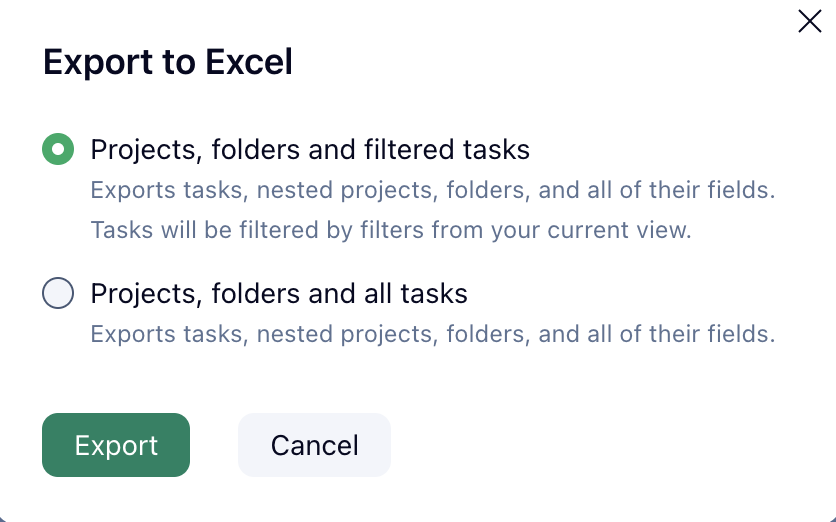Select the all tasks radio button
Image resolution: width=836 pixels, height=522 pixels.
tap(58, 294)
